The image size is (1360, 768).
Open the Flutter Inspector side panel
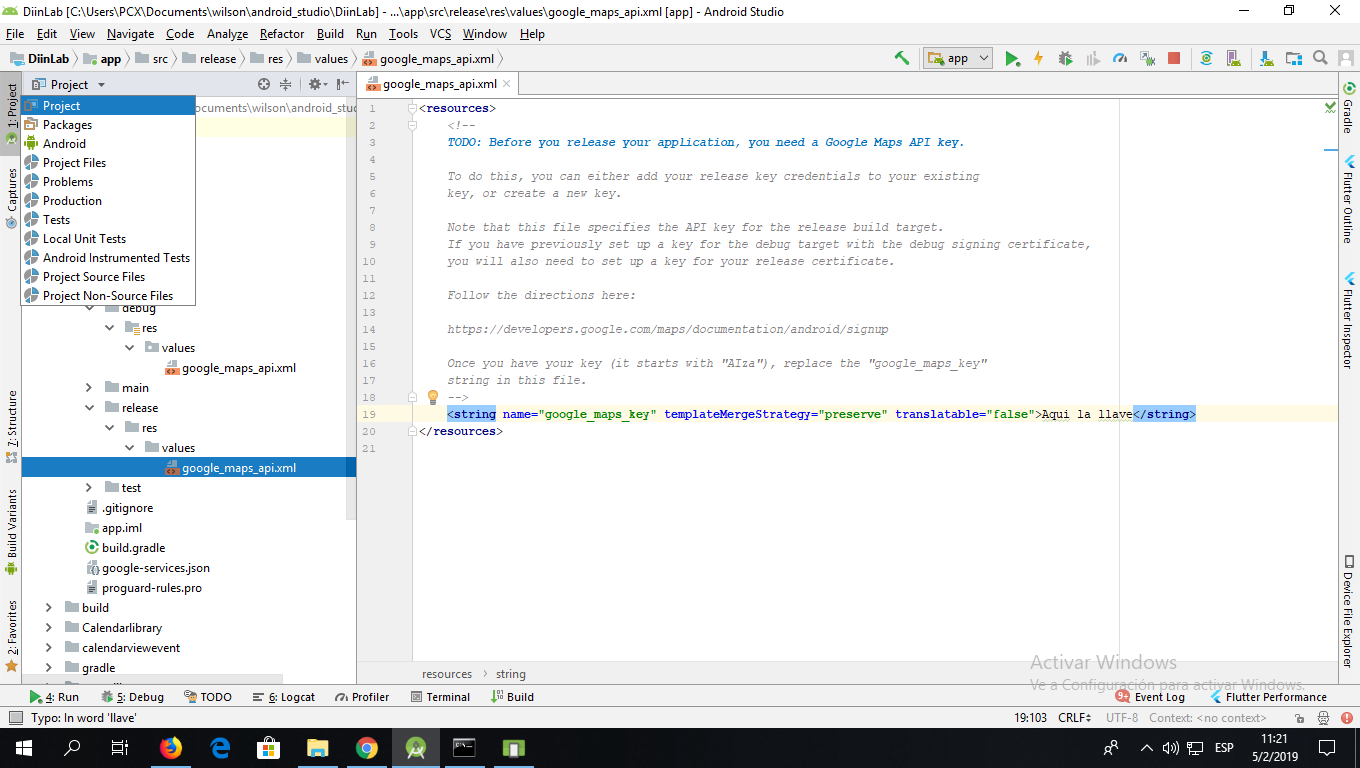pos(1348,320)
